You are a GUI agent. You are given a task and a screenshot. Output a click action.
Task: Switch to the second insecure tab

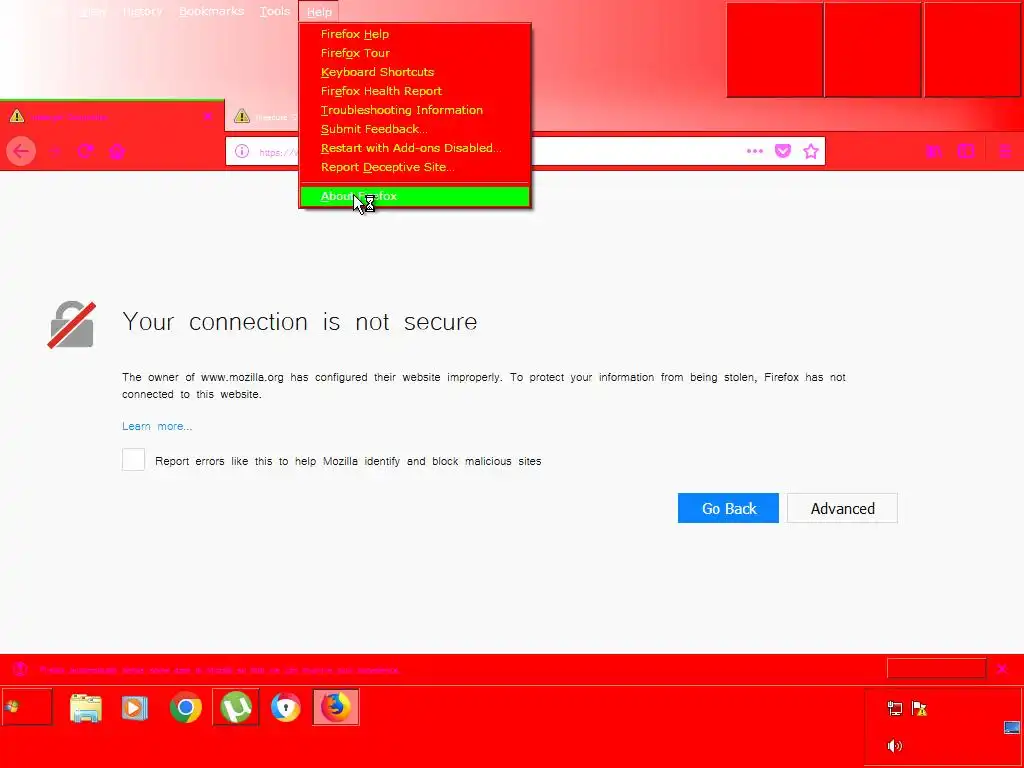tap(263, 117)
